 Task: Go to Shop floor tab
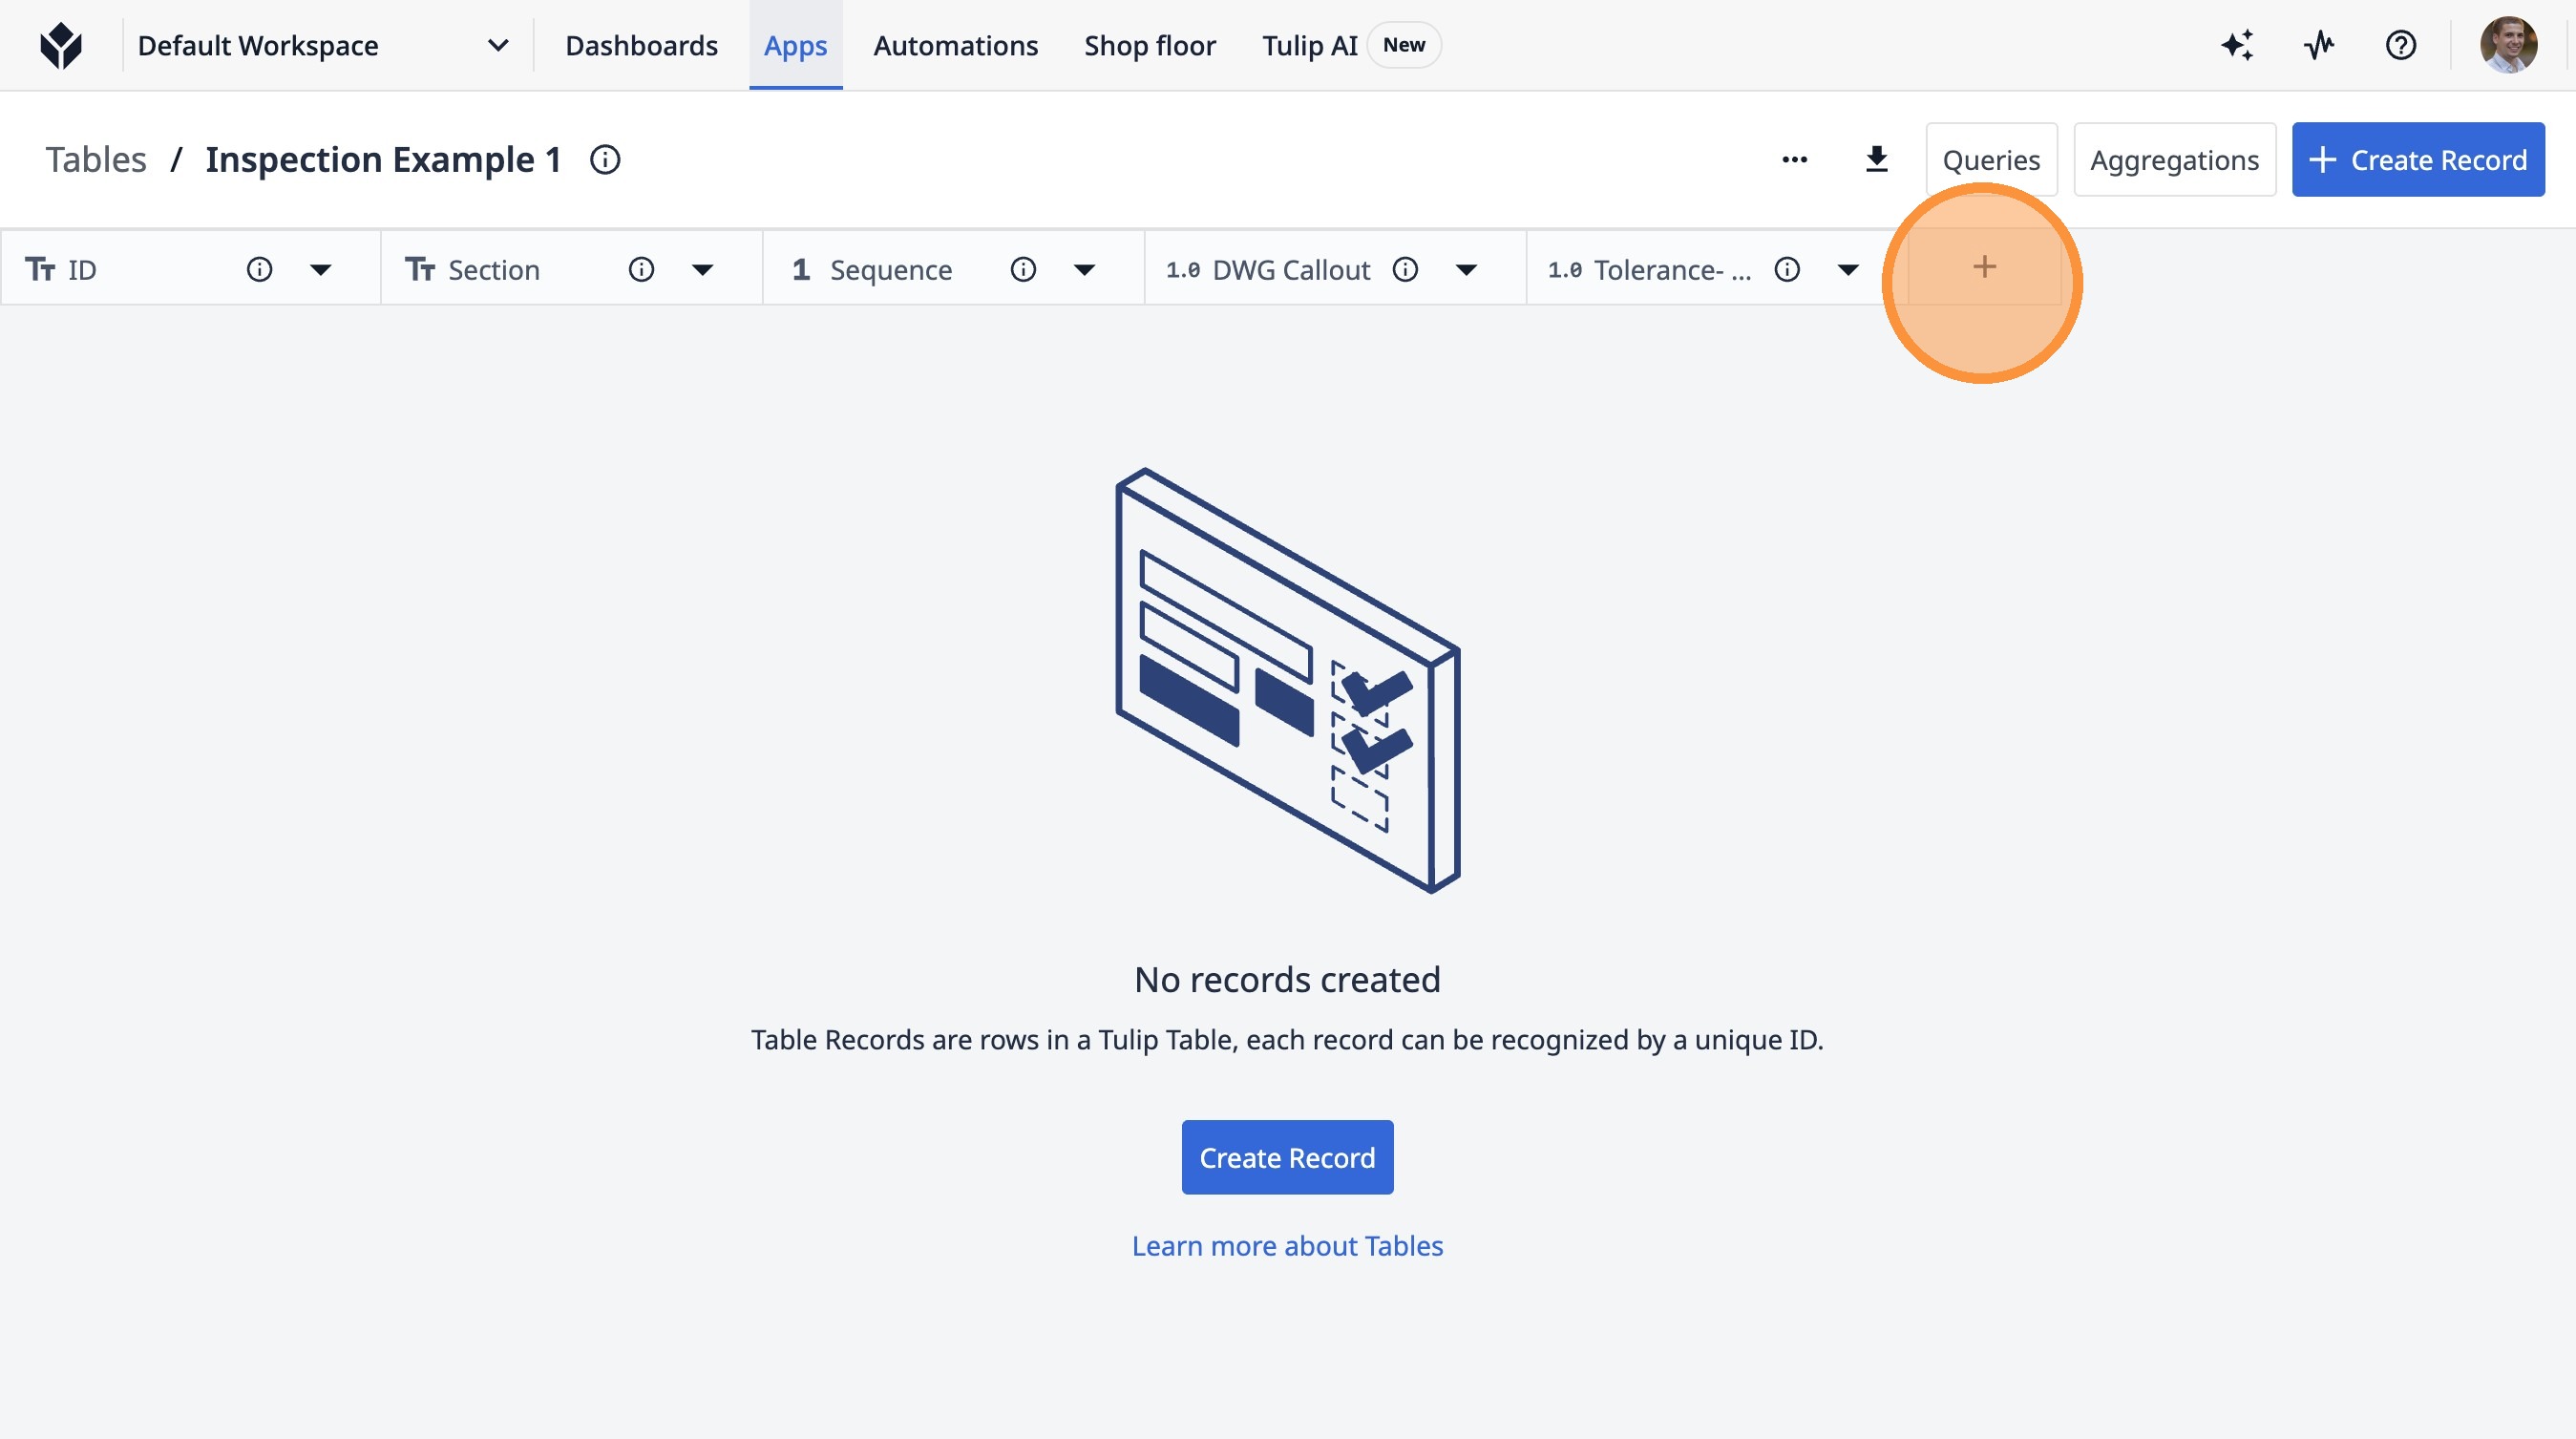click(1149, 45)
